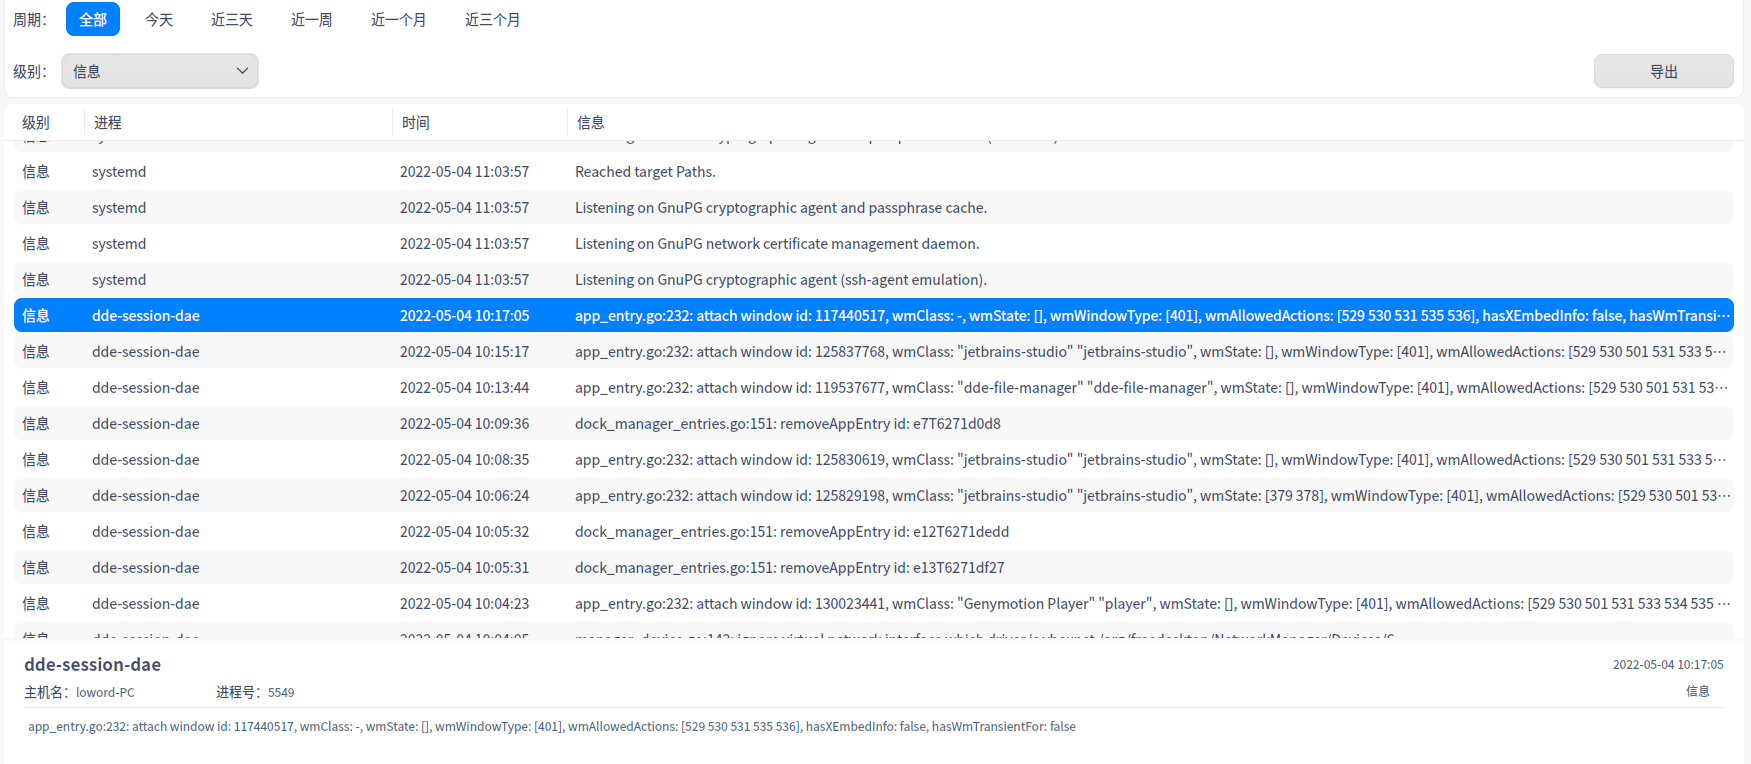Click the 信息 column header
The width and height of the screenshot is (1751, 764).
(591, 123)
